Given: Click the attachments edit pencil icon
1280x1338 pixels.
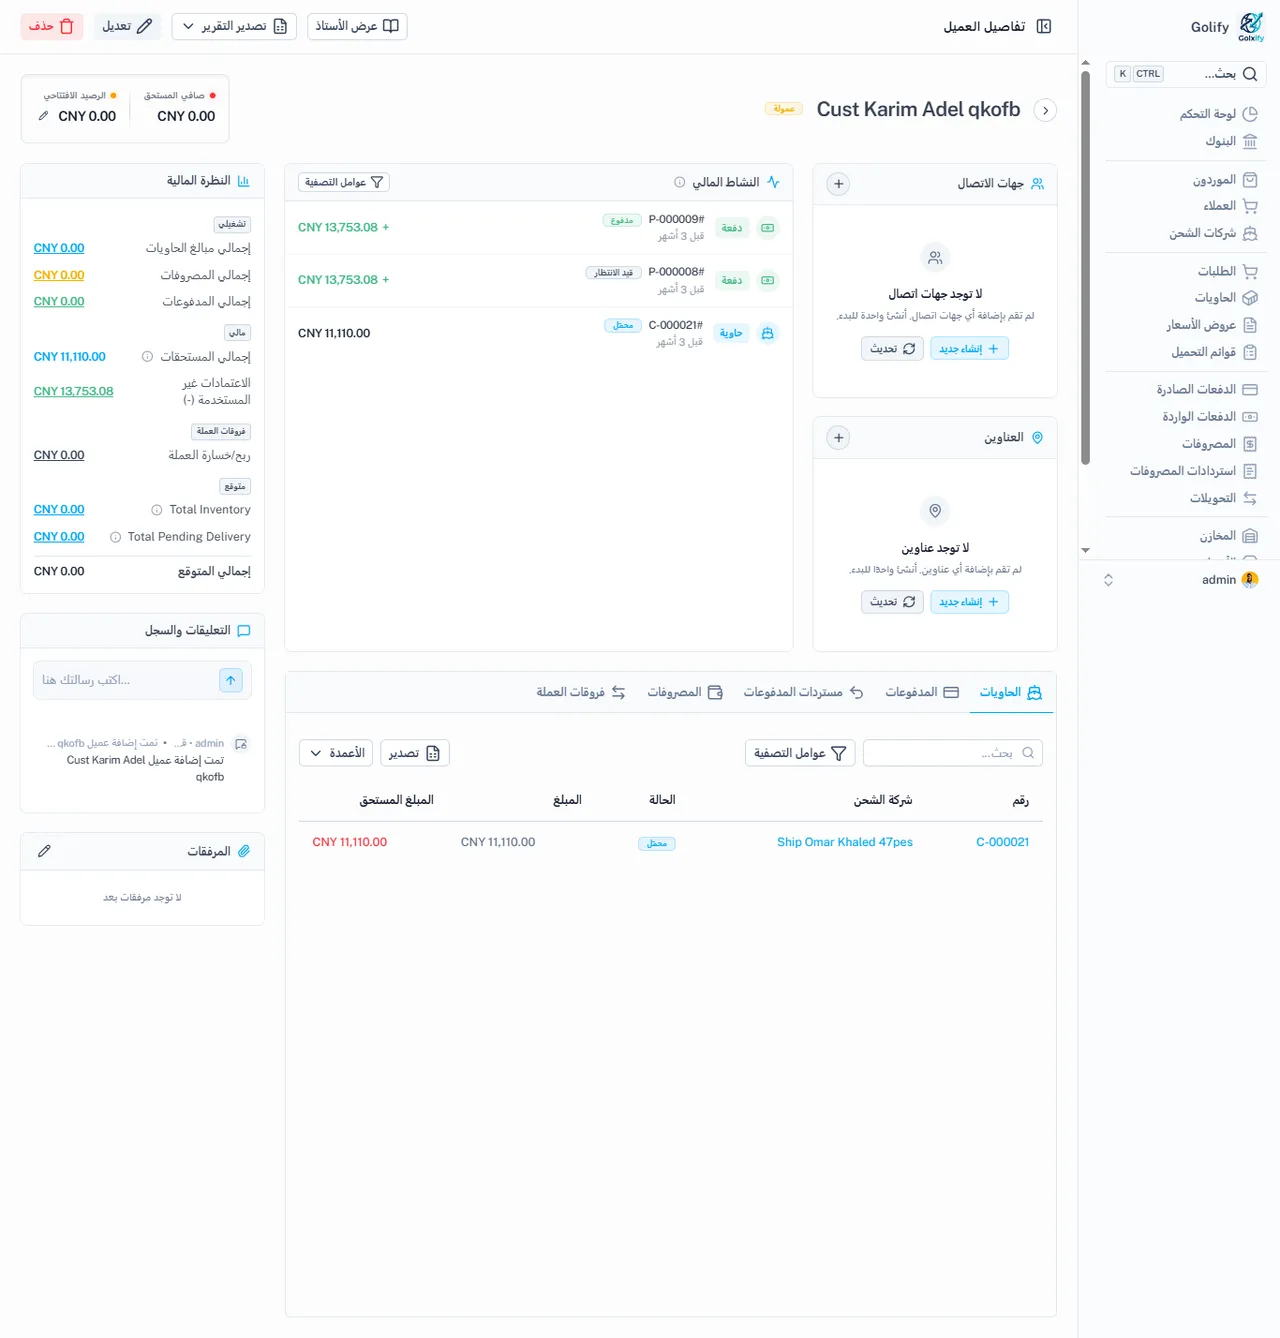Looking at the screenshot, I should tap(44, 851).
